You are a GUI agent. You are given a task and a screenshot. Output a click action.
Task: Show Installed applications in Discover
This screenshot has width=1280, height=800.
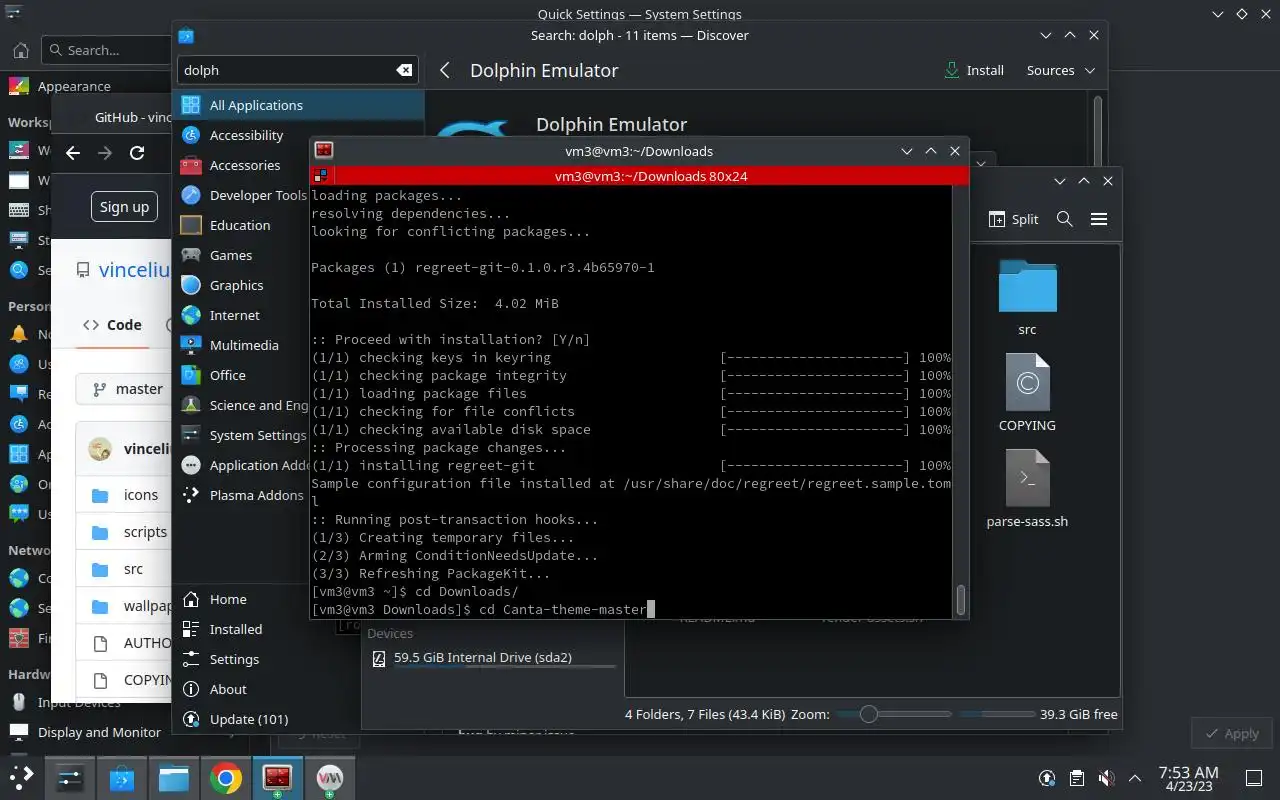(236, 629)
